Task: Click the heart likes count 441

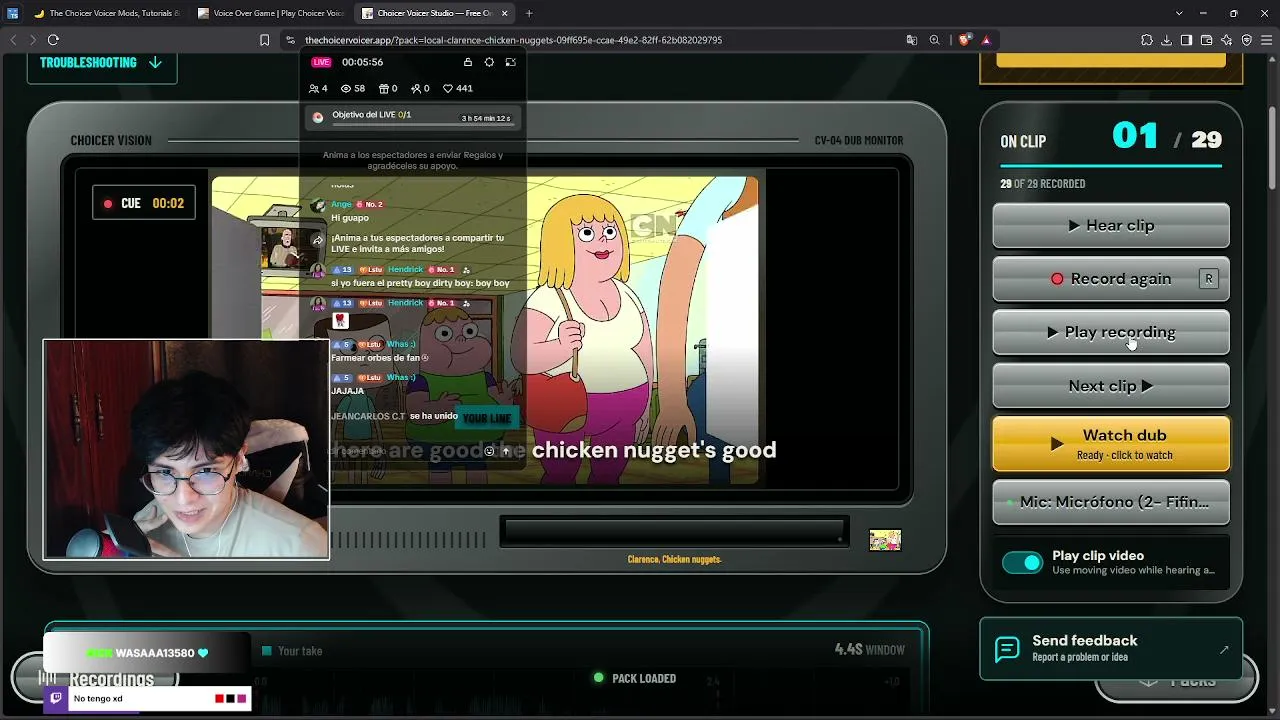Action: coord(458,88)
